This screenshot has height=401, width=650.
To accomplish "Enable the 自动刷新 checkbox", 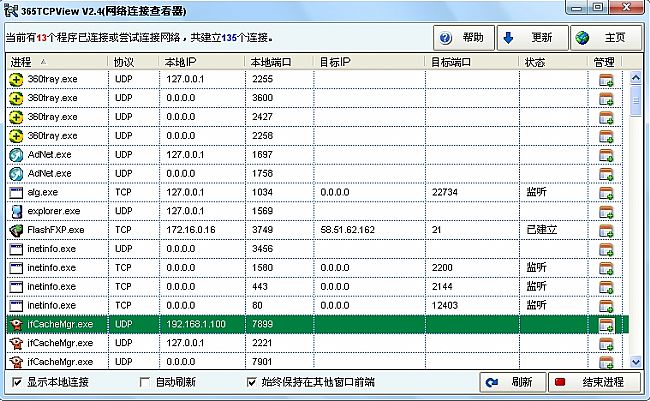I will [x=144, y=382].
